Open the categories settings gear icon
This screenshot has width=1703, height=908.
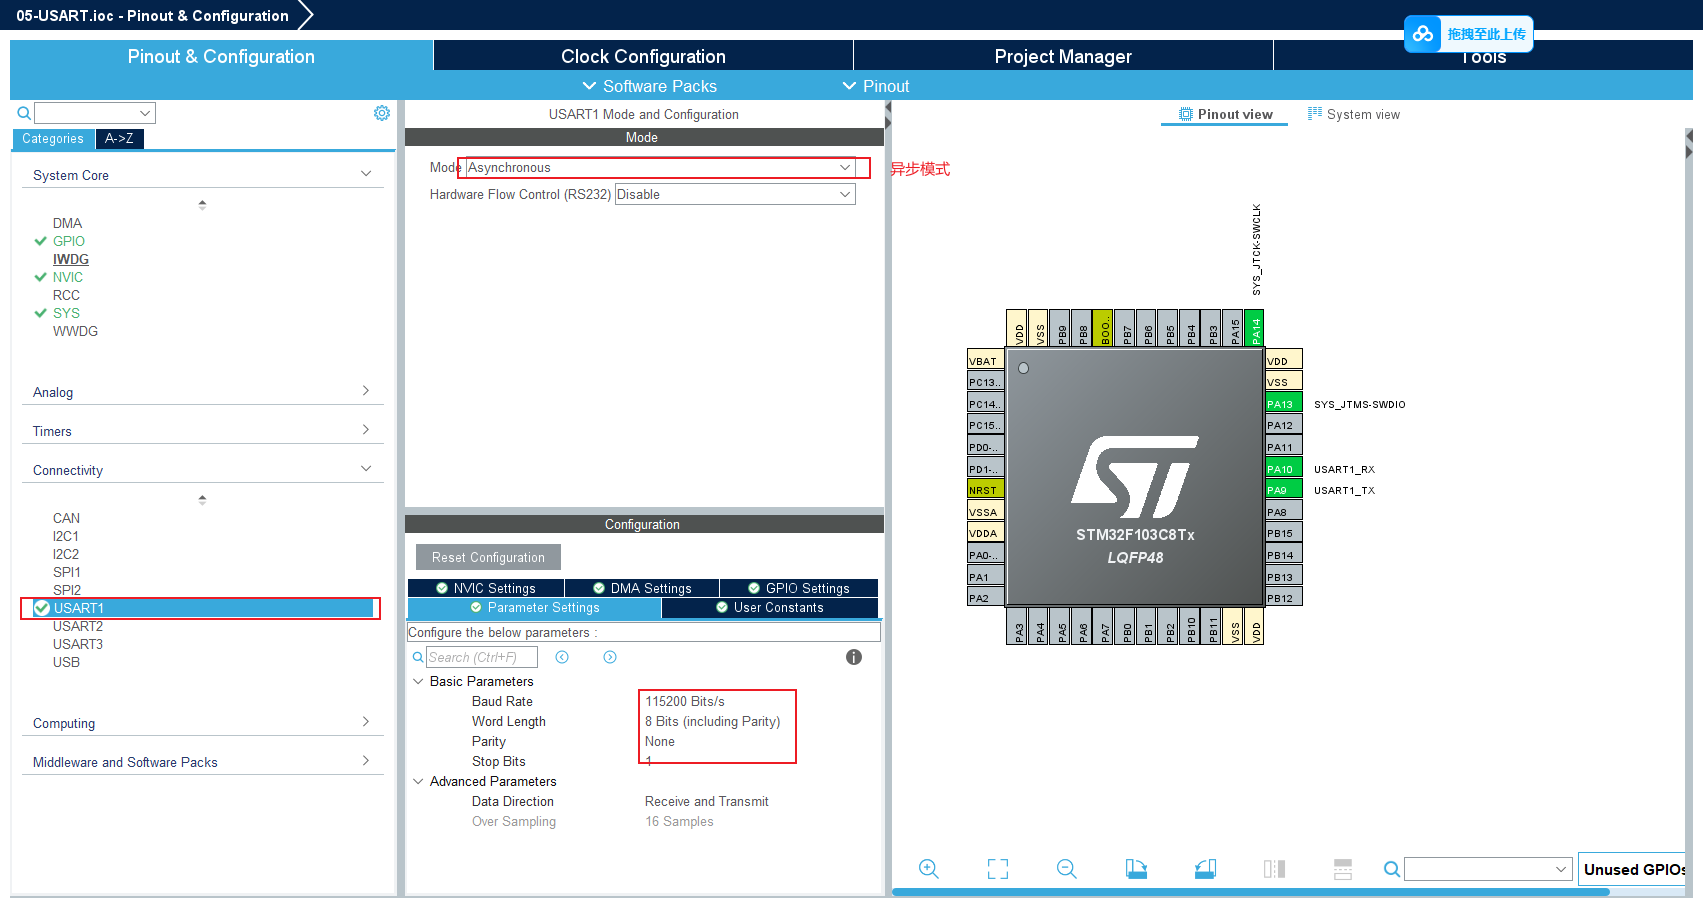point(382,113)
